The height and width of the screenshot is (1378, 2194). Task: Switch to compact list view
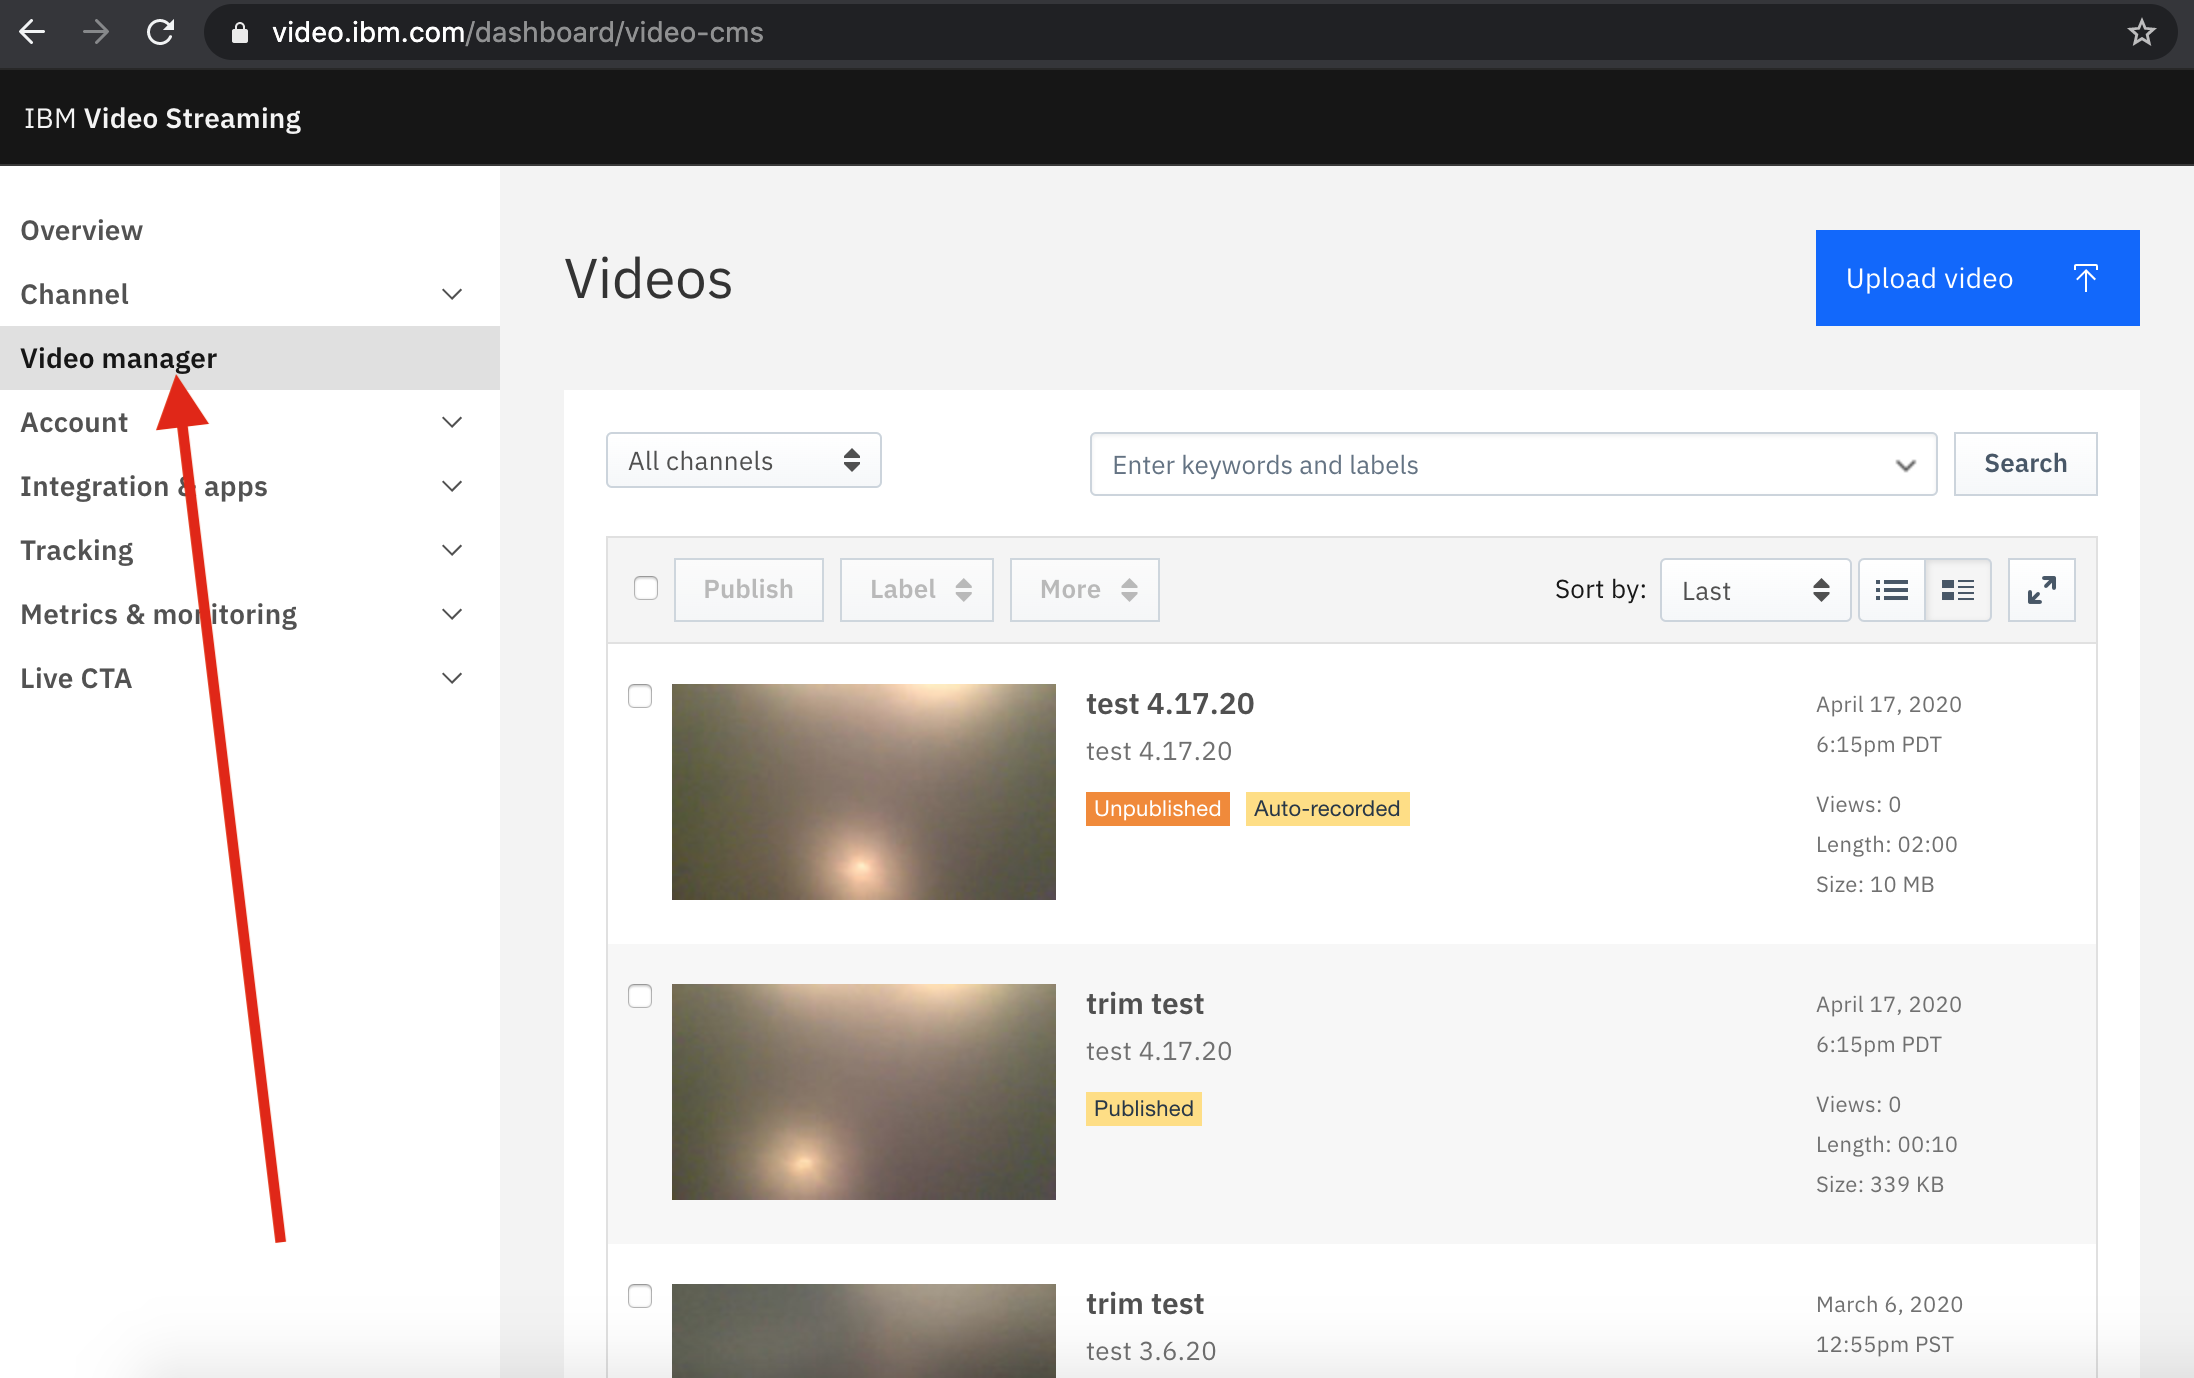1891,590
